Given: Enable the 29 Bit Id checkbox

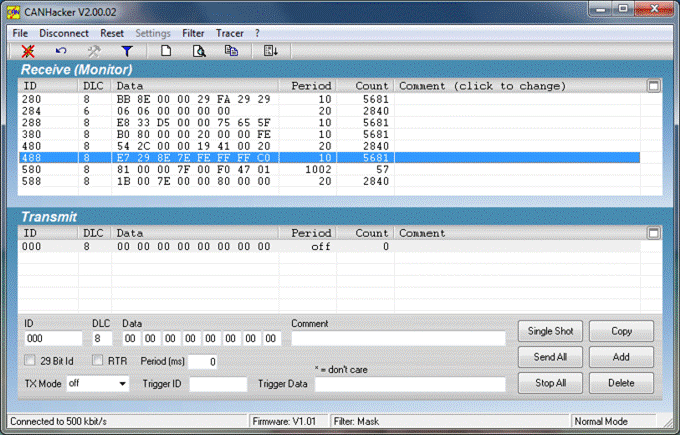Looking at the screenshot, I should (30, 360).
